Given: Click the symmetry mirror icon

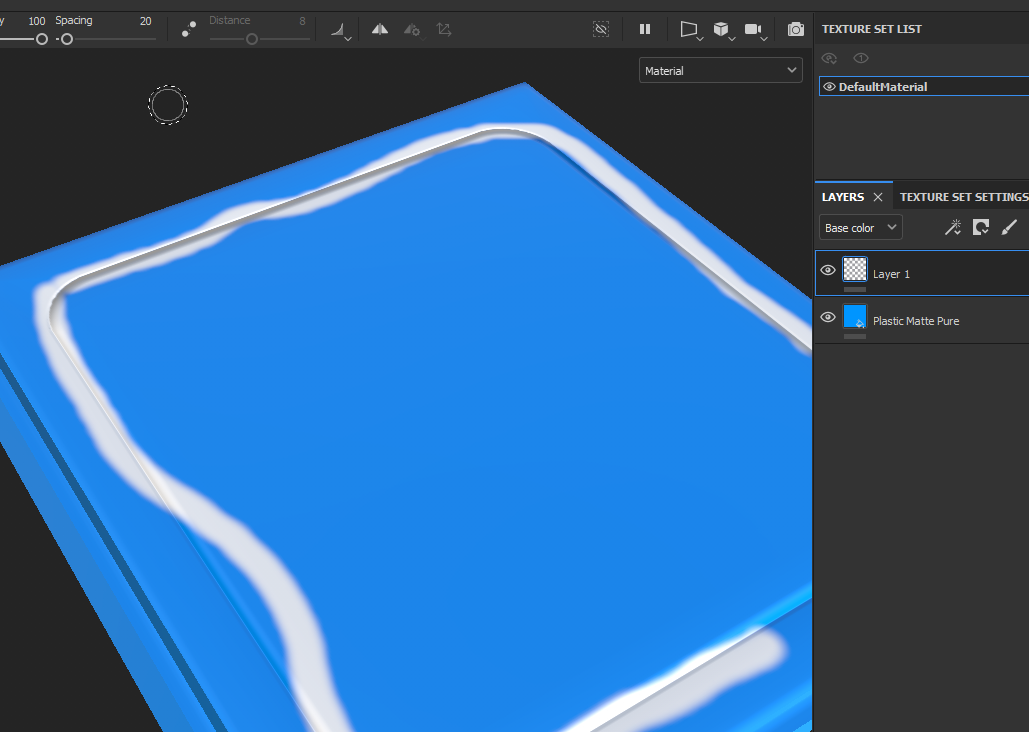Looking at the screenshot, I should [380, 30].
